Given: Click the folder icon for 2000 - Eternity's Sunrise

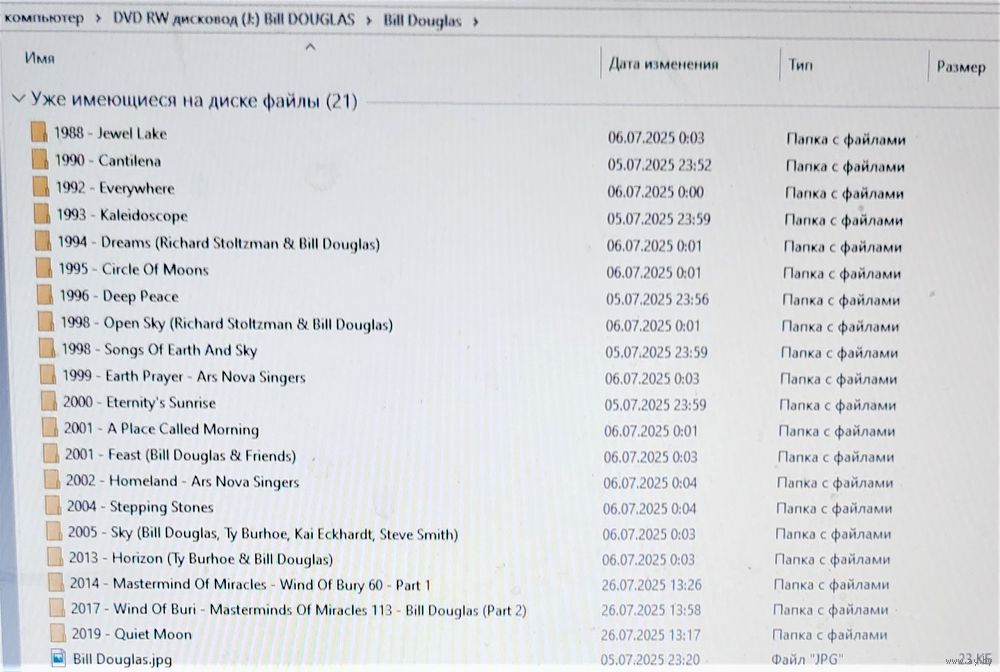Looking at the screenshot, I should [x=48, y=402].
